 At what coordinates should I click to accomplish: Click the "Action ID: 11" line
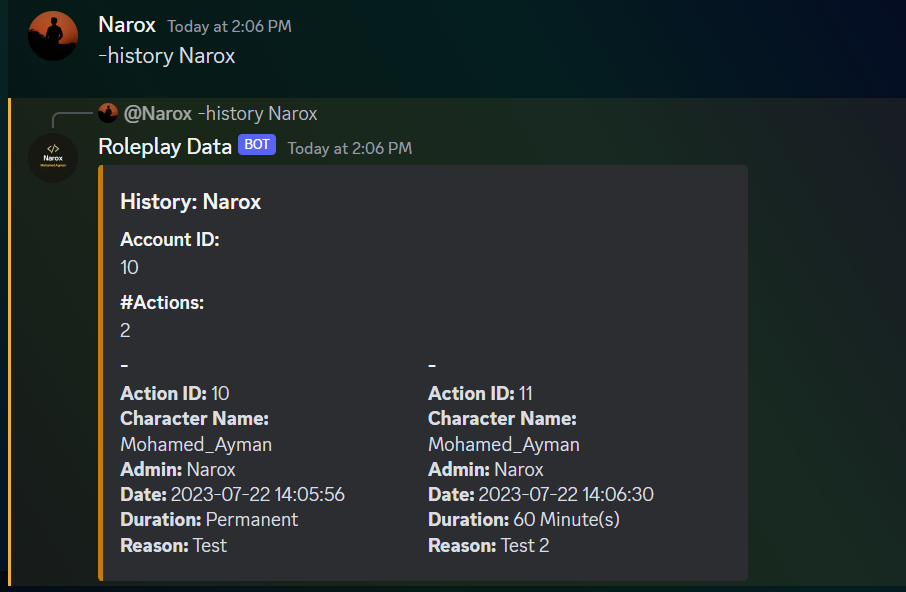[x=482, y=393]
